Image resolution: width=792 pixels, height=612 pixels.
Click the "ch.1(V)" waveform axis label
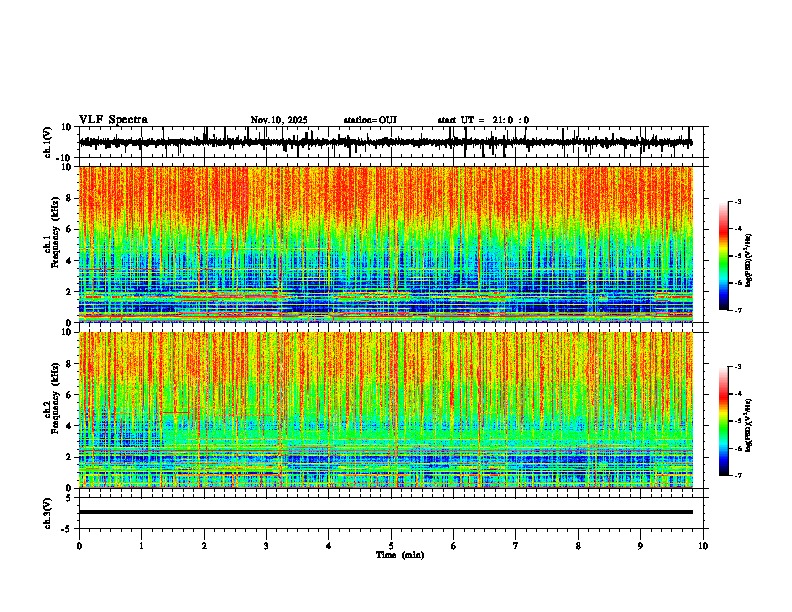pyautogui.click(x=48, y=142)
